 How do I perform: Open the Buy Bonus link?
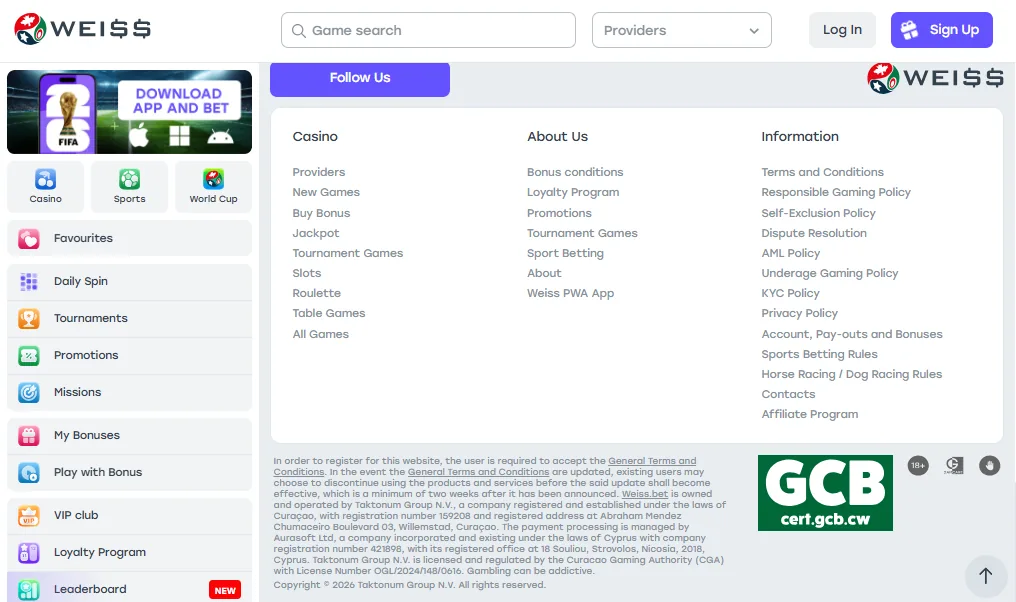(x=321, y=213)
